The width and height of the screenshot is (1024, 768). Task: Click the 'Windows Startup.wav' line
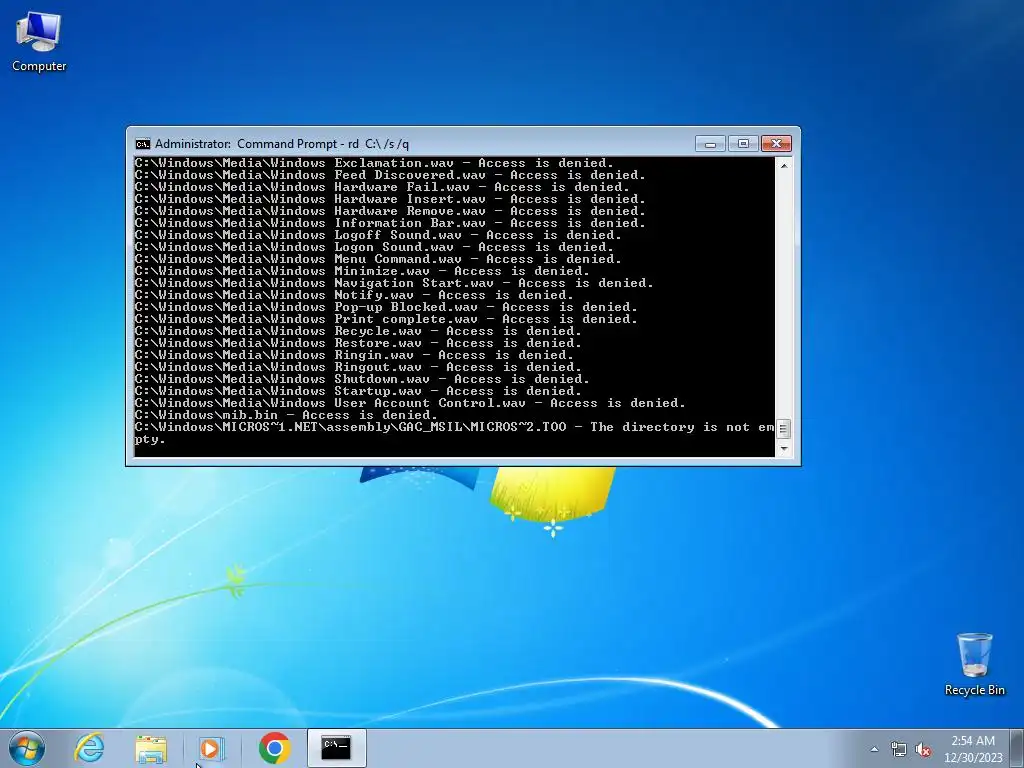(x=358, y=391)
